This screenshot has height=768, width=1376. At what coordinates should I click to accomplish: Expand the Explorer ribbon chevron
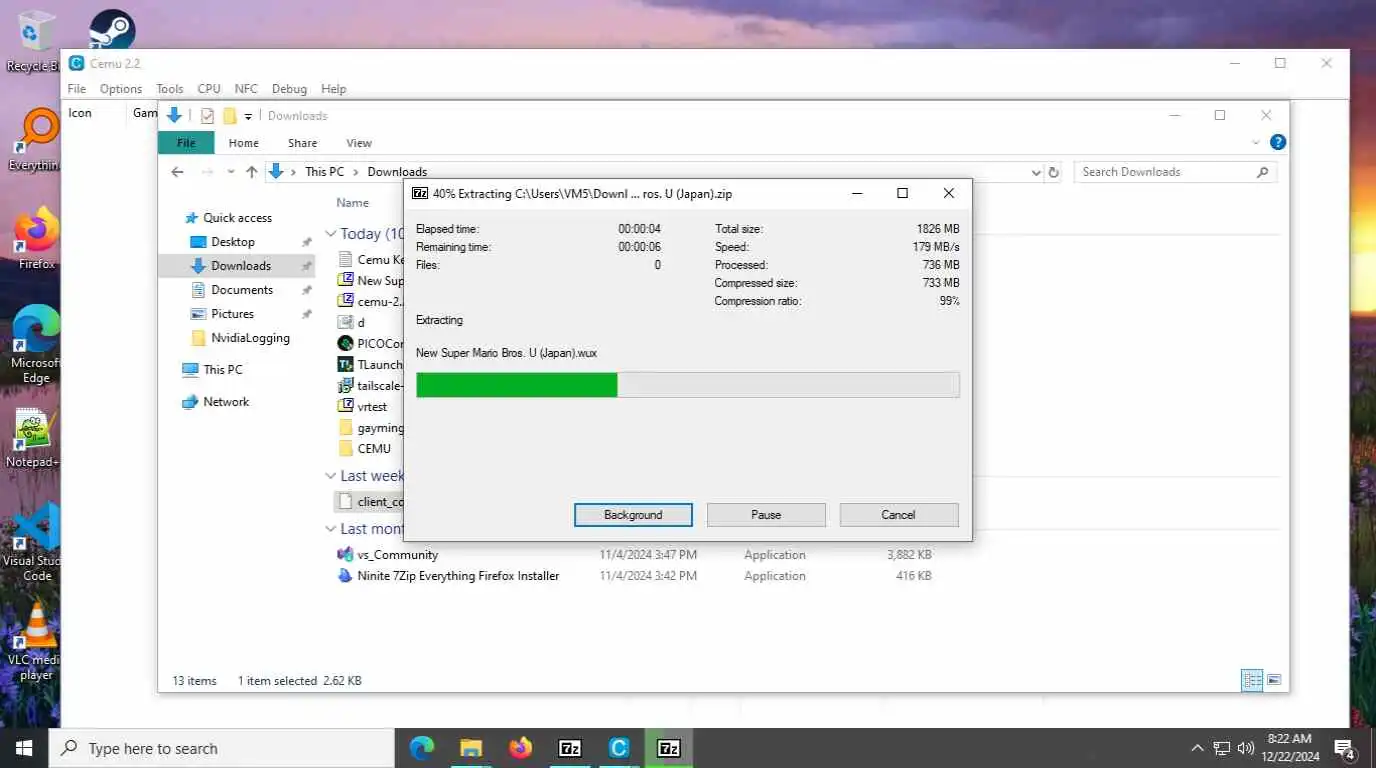[1257, 142]
